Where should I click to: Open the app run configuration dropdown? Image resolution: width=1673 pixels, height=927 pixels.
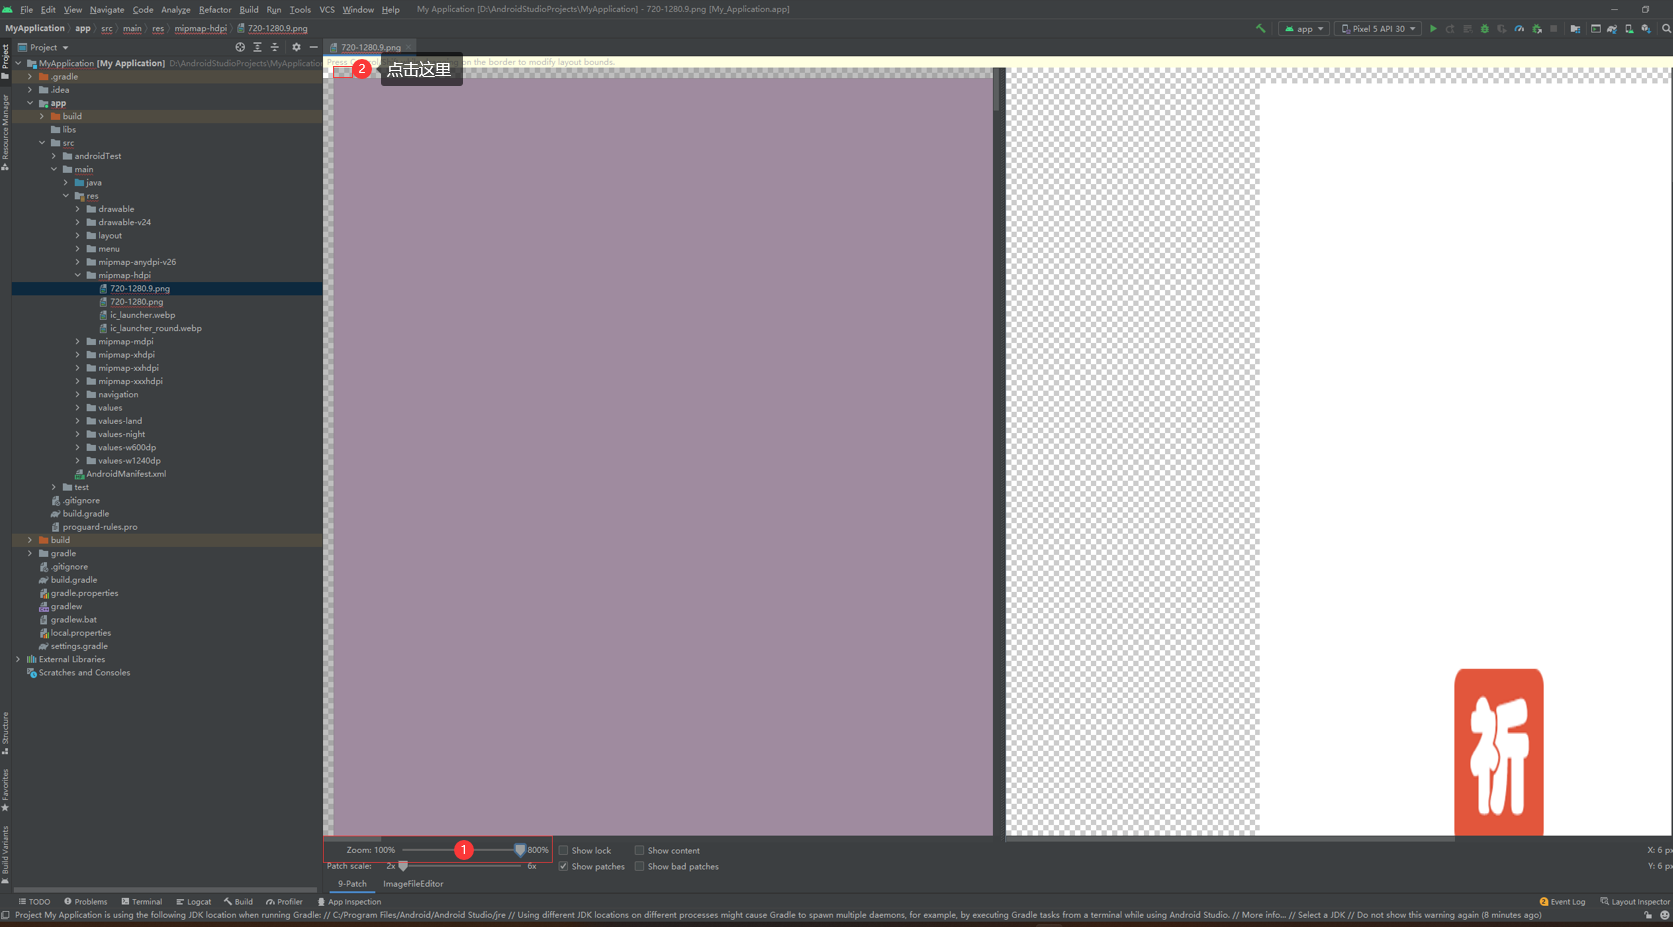pyautogui.click(x=1304, y=29)
